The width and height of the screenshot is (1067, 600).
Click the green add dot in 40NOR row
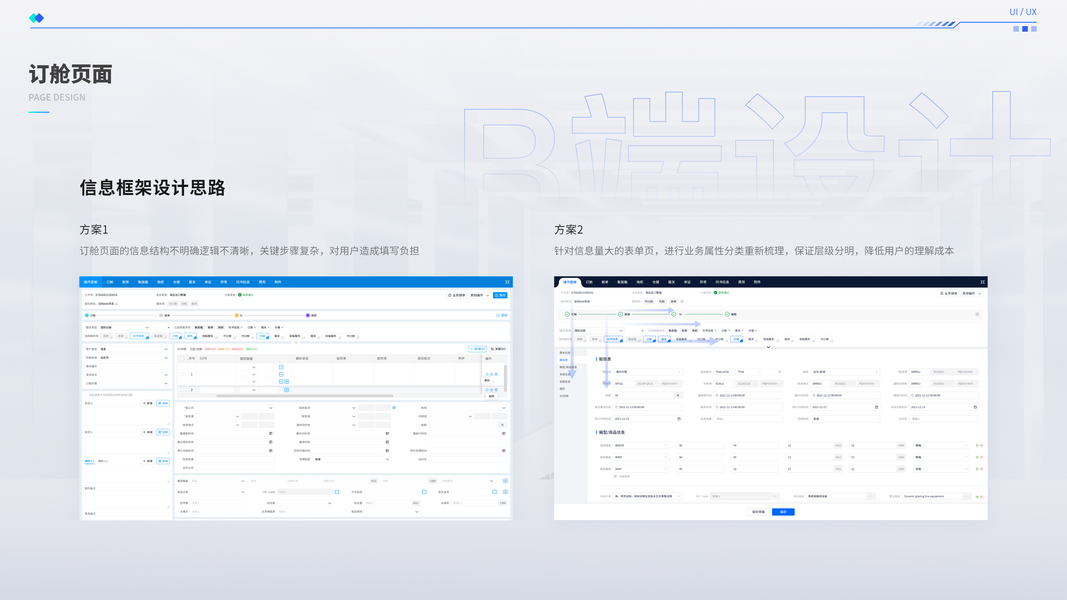977,446
